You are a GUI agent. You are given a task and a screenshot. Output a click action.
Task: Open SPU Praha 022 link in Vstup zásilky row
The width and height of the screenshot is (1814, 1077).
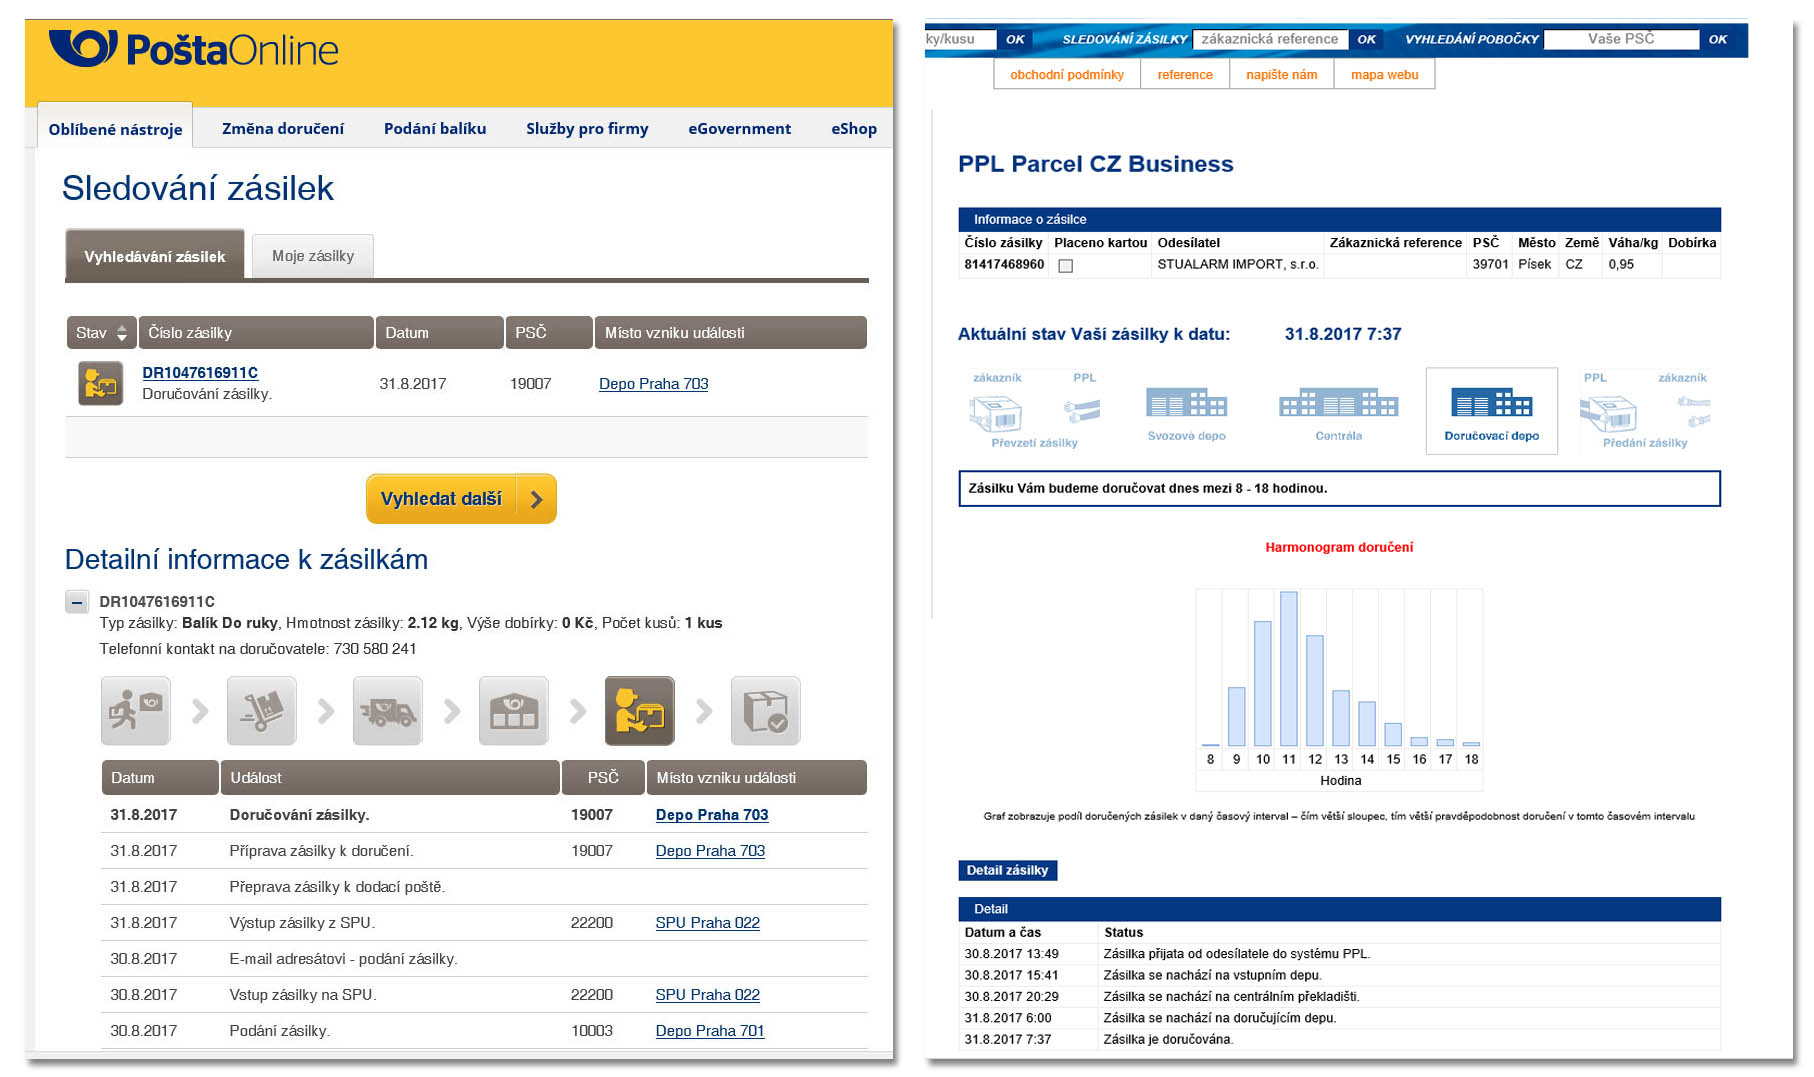707,995
